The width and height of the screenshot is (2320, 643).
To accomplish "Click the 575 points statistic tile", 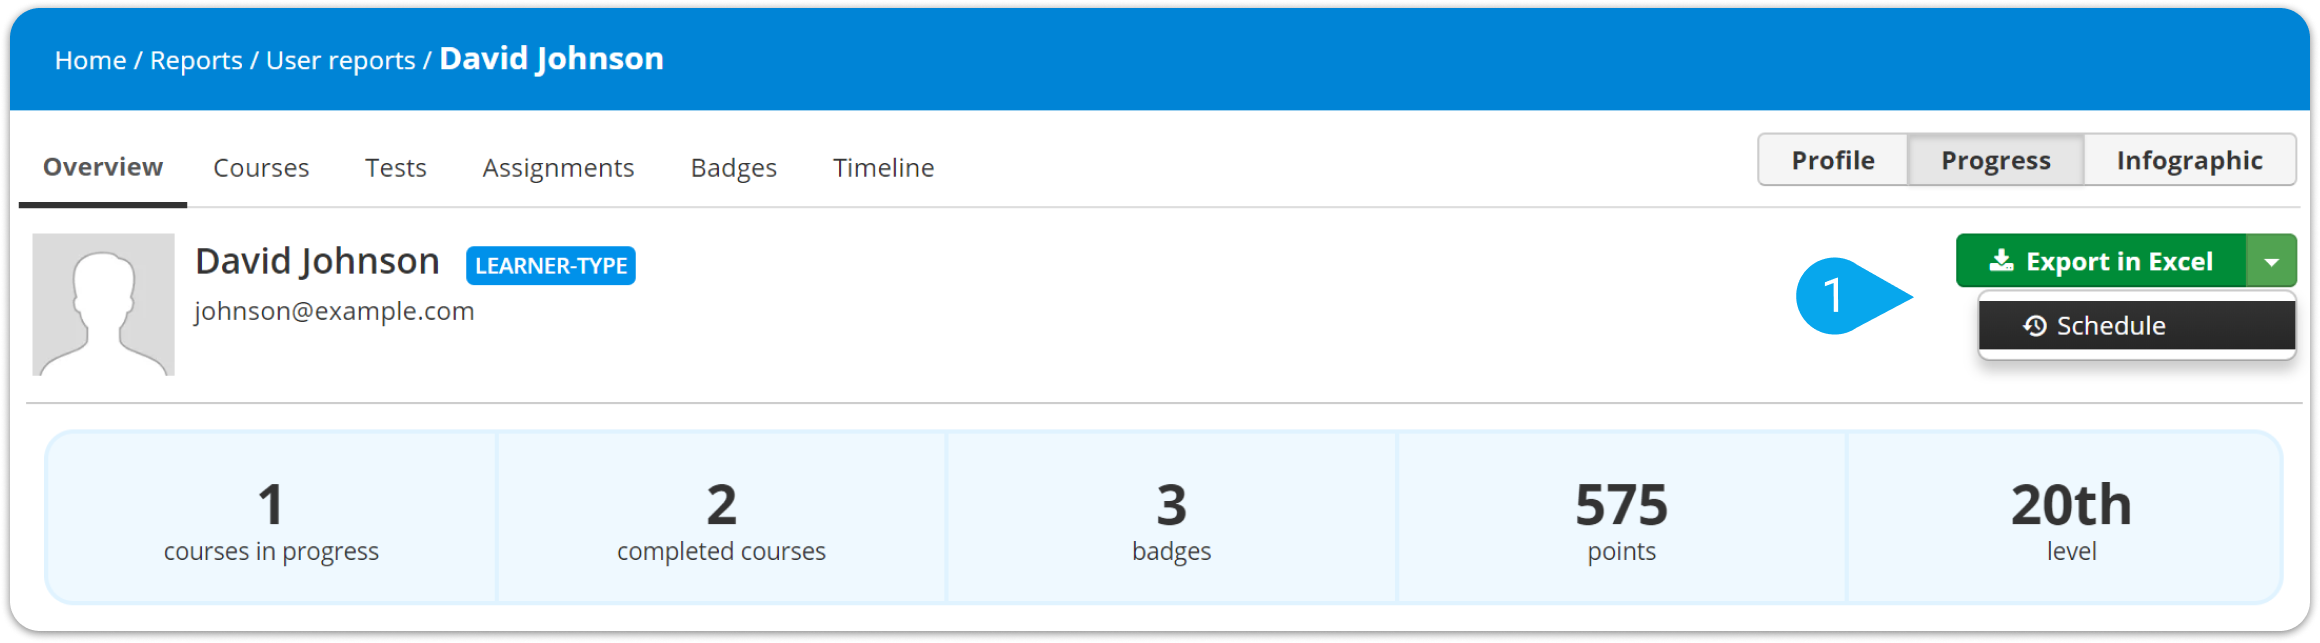I will [1621, 518].
